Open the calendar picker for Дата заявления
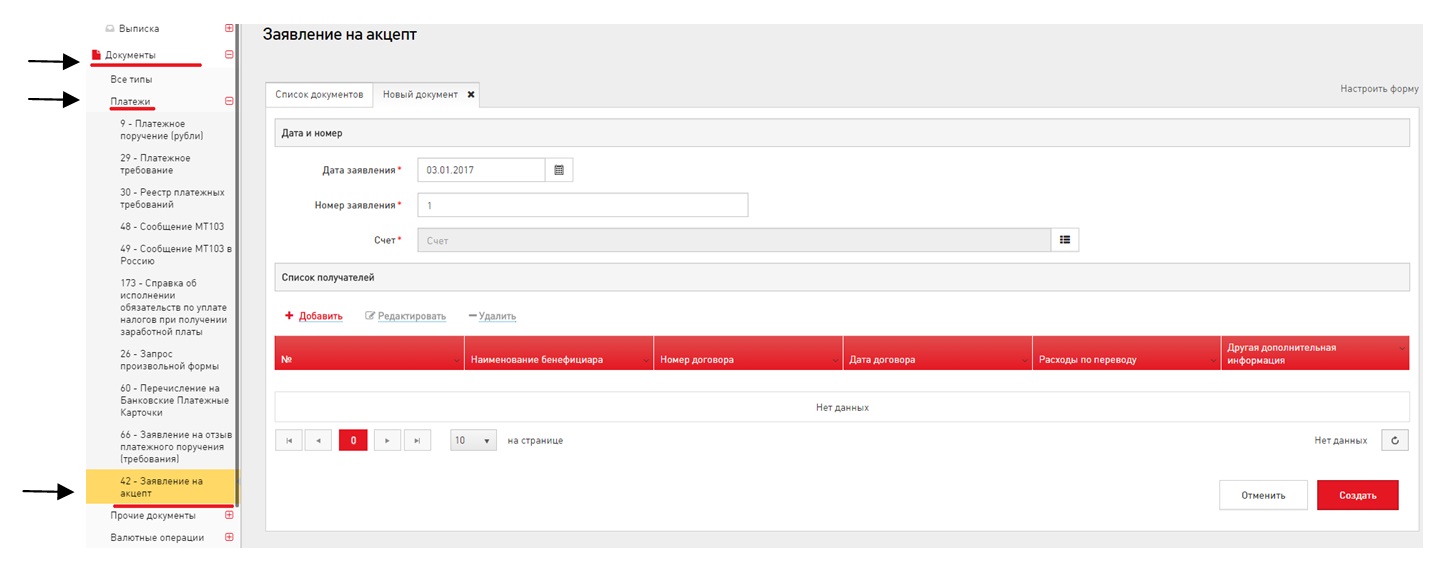1456x564 pixels. coord(559,170)
